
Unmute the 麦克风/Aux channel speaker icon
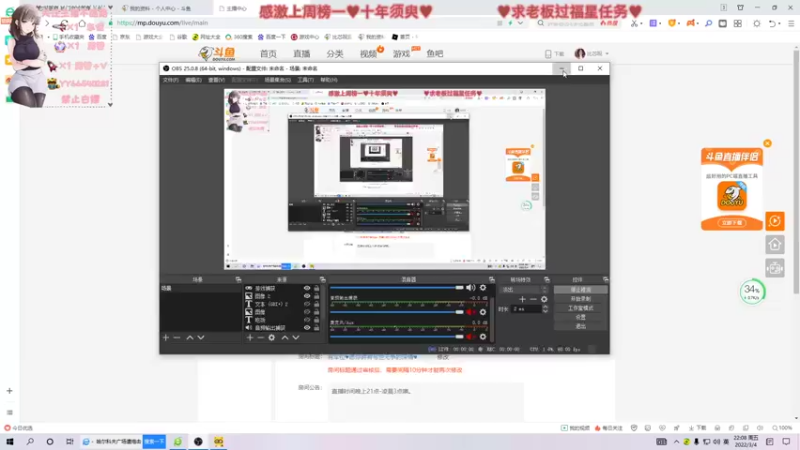(x=470, y=337)
